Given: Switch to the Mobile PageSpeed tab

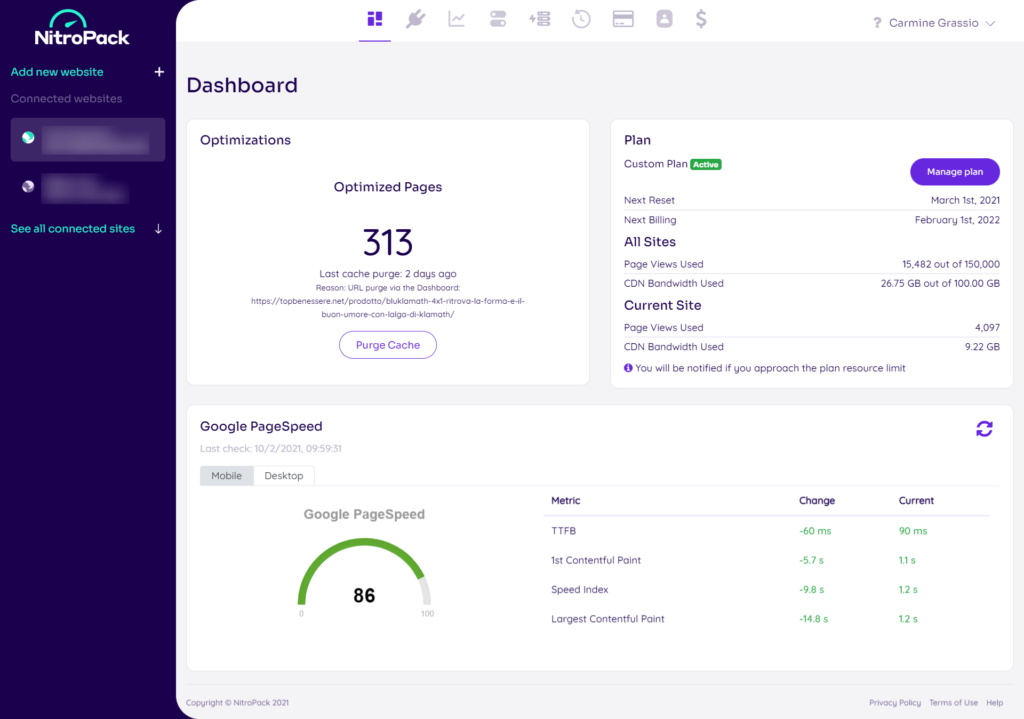Looking at the screenshot, I should click(x=227, y=475).
